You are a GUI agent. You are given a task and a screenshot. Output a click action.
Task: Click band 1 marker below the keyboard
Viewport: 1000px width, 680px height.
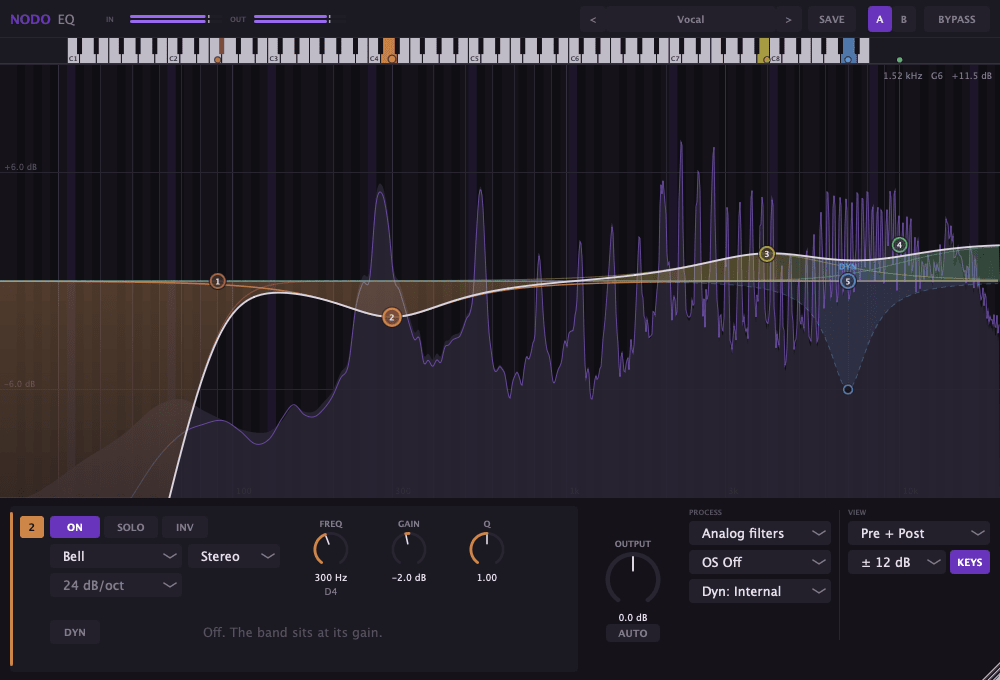(x=217, y=59)
